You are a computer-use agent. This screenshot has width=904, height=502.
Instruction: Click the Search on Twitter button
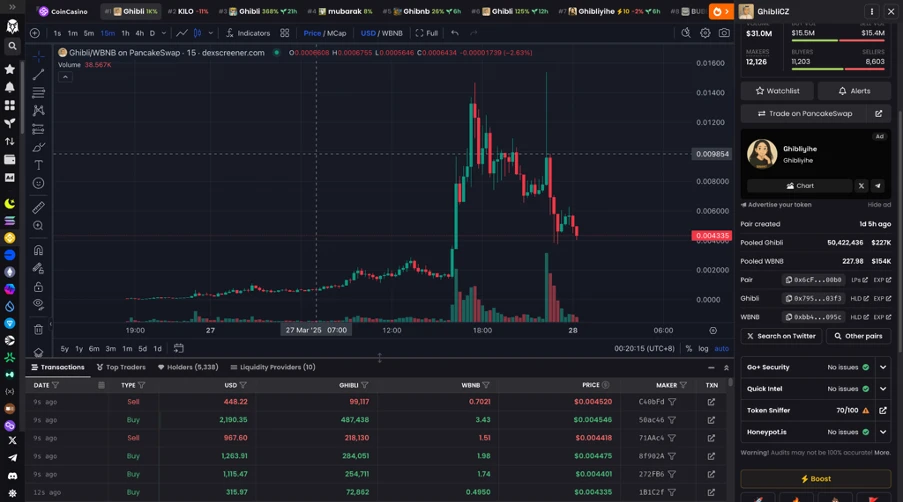click(781, 336)
